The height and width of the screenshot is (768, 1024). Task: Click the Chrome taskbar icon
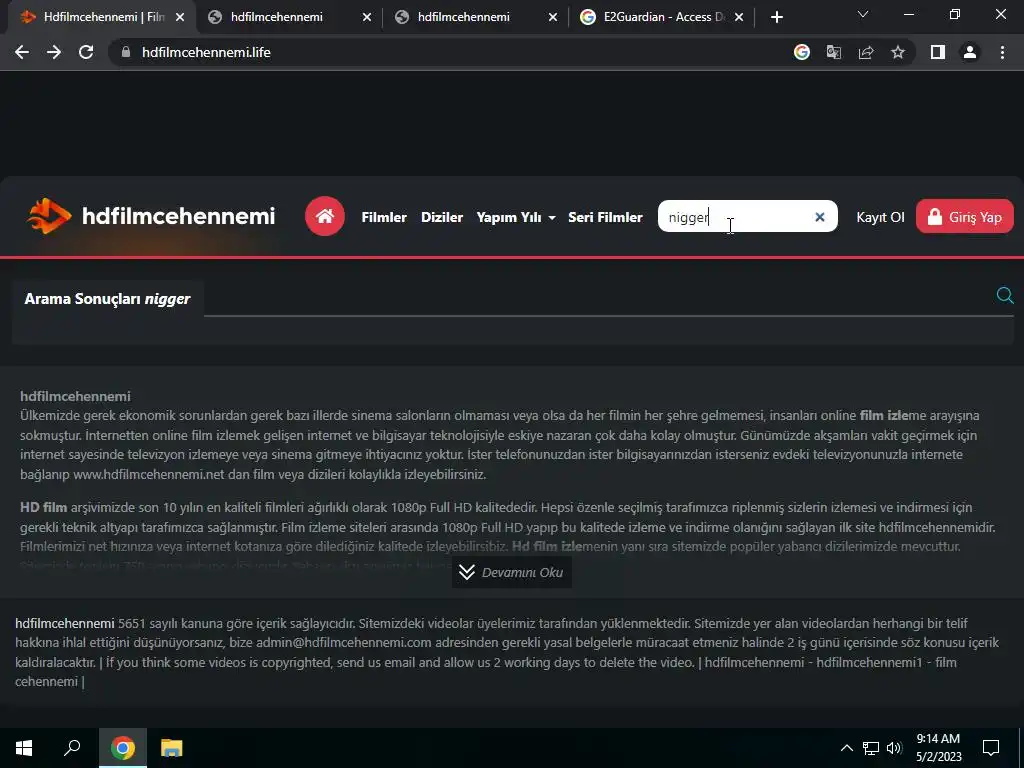pos(123,748)
